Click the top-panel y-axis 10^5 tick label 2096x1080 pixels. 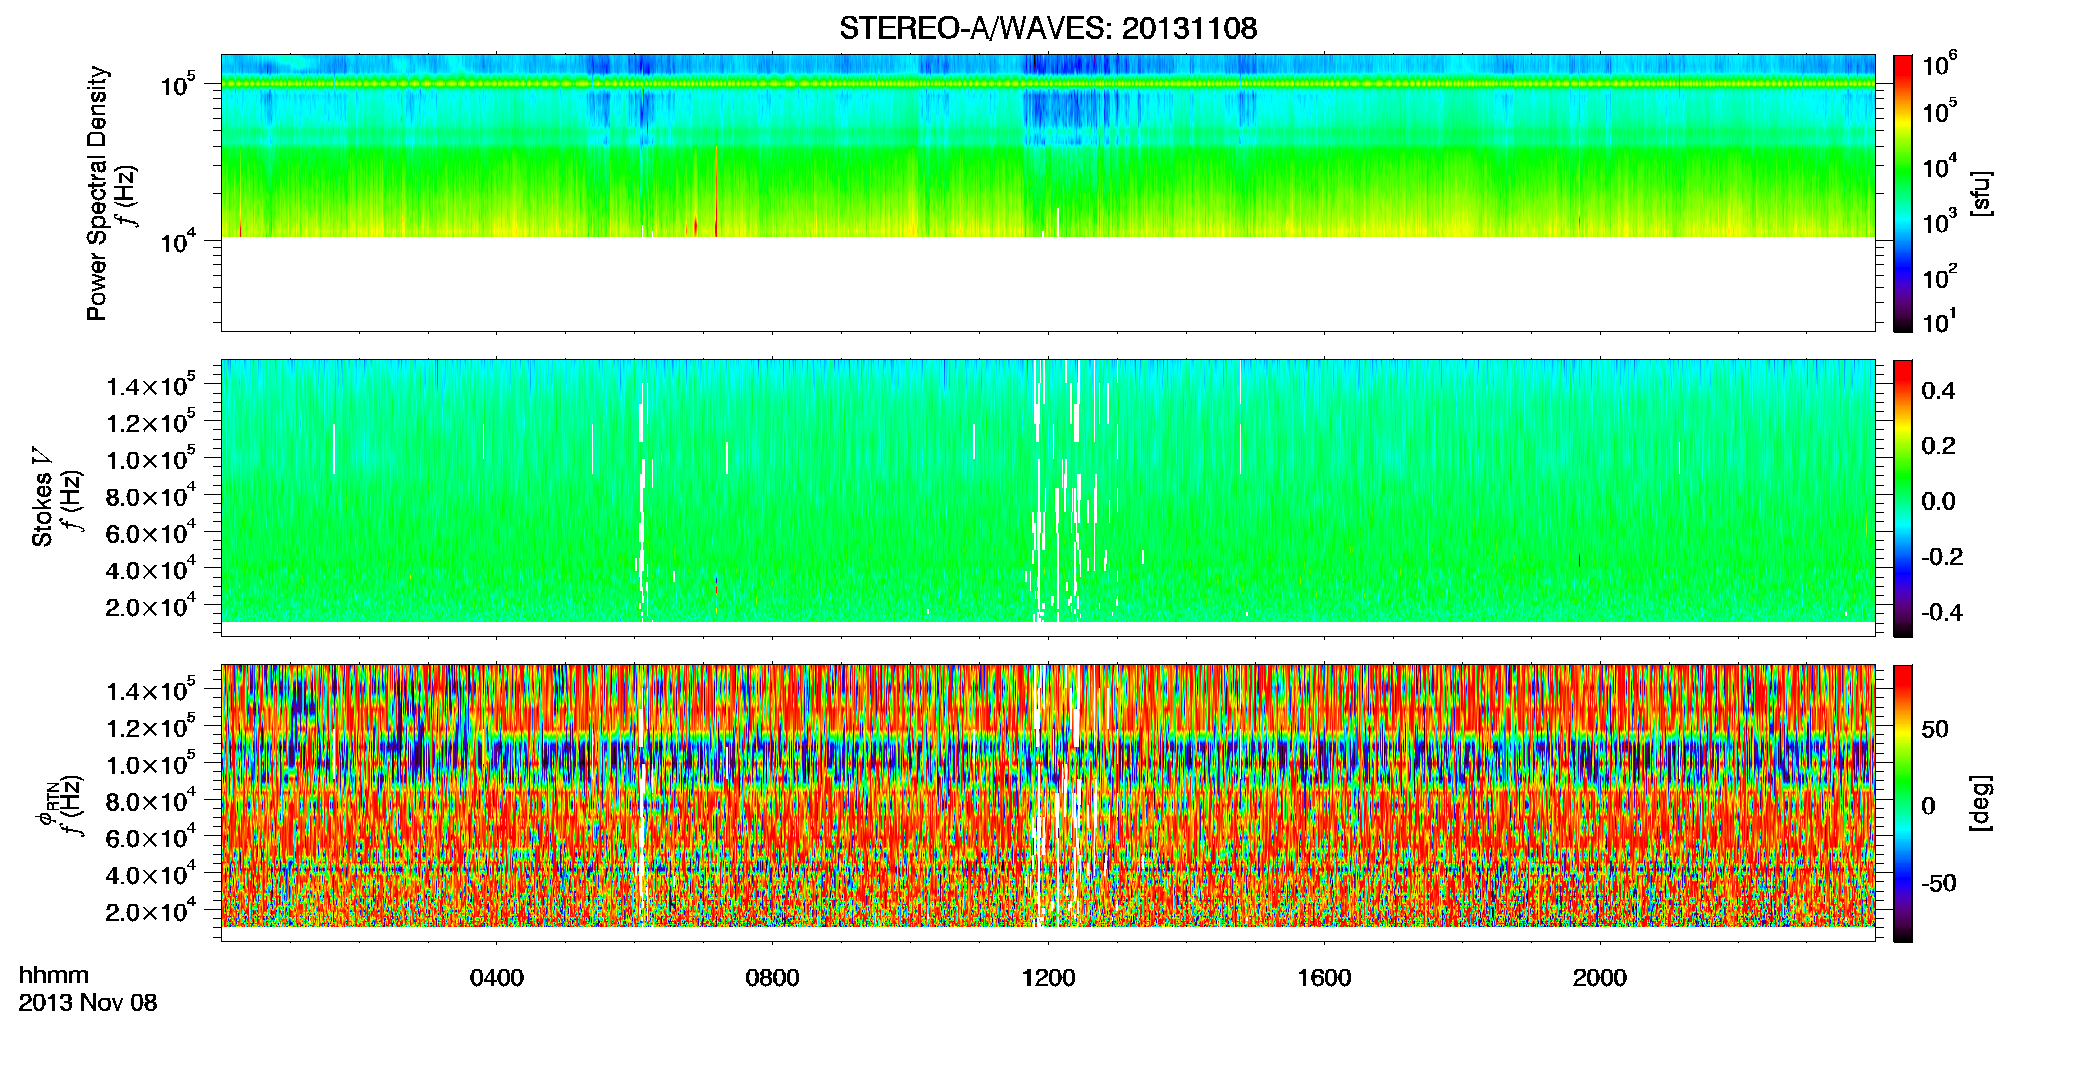pyautogui.click(x=177, y=84)
